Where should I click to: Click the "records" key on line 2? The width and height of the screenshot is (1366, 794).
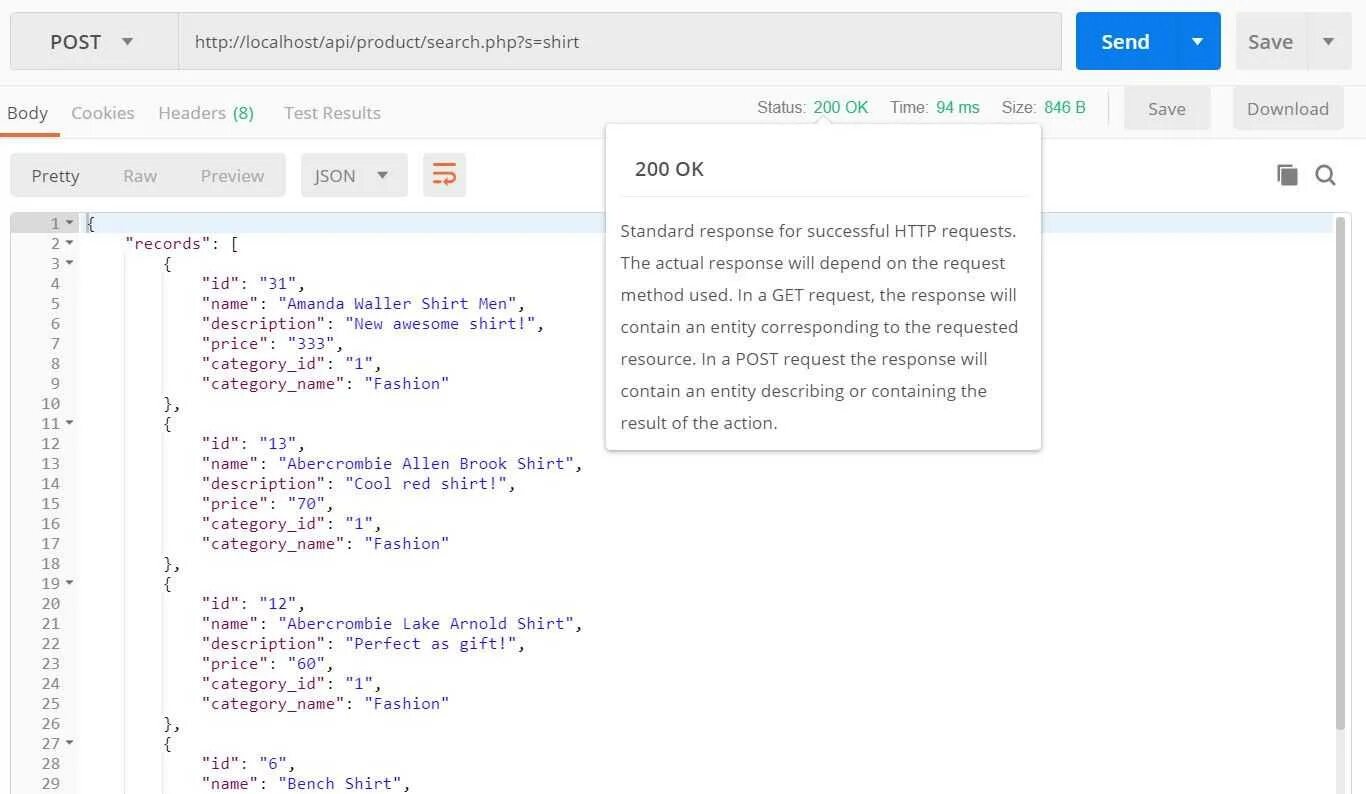pyautogui.click(x=168, y=243)
